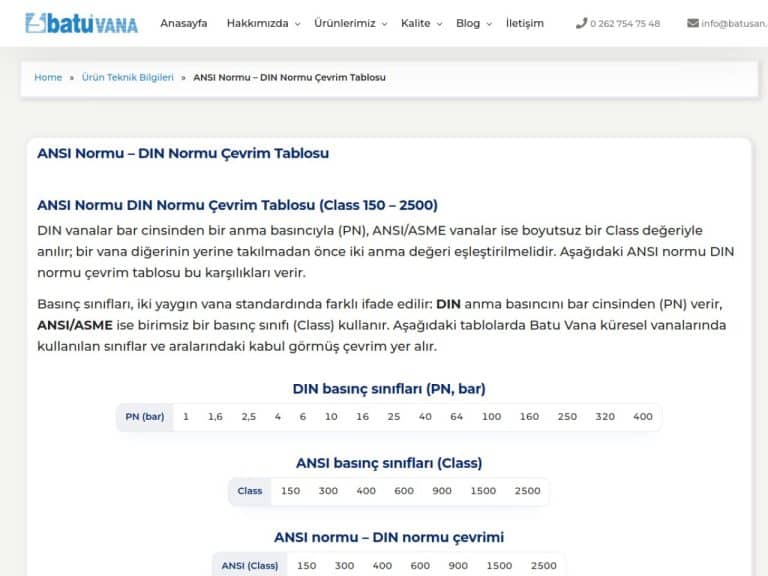The image size is (768, 576).
Task: Click the main page title heading
Action: [x=183, y=153]
